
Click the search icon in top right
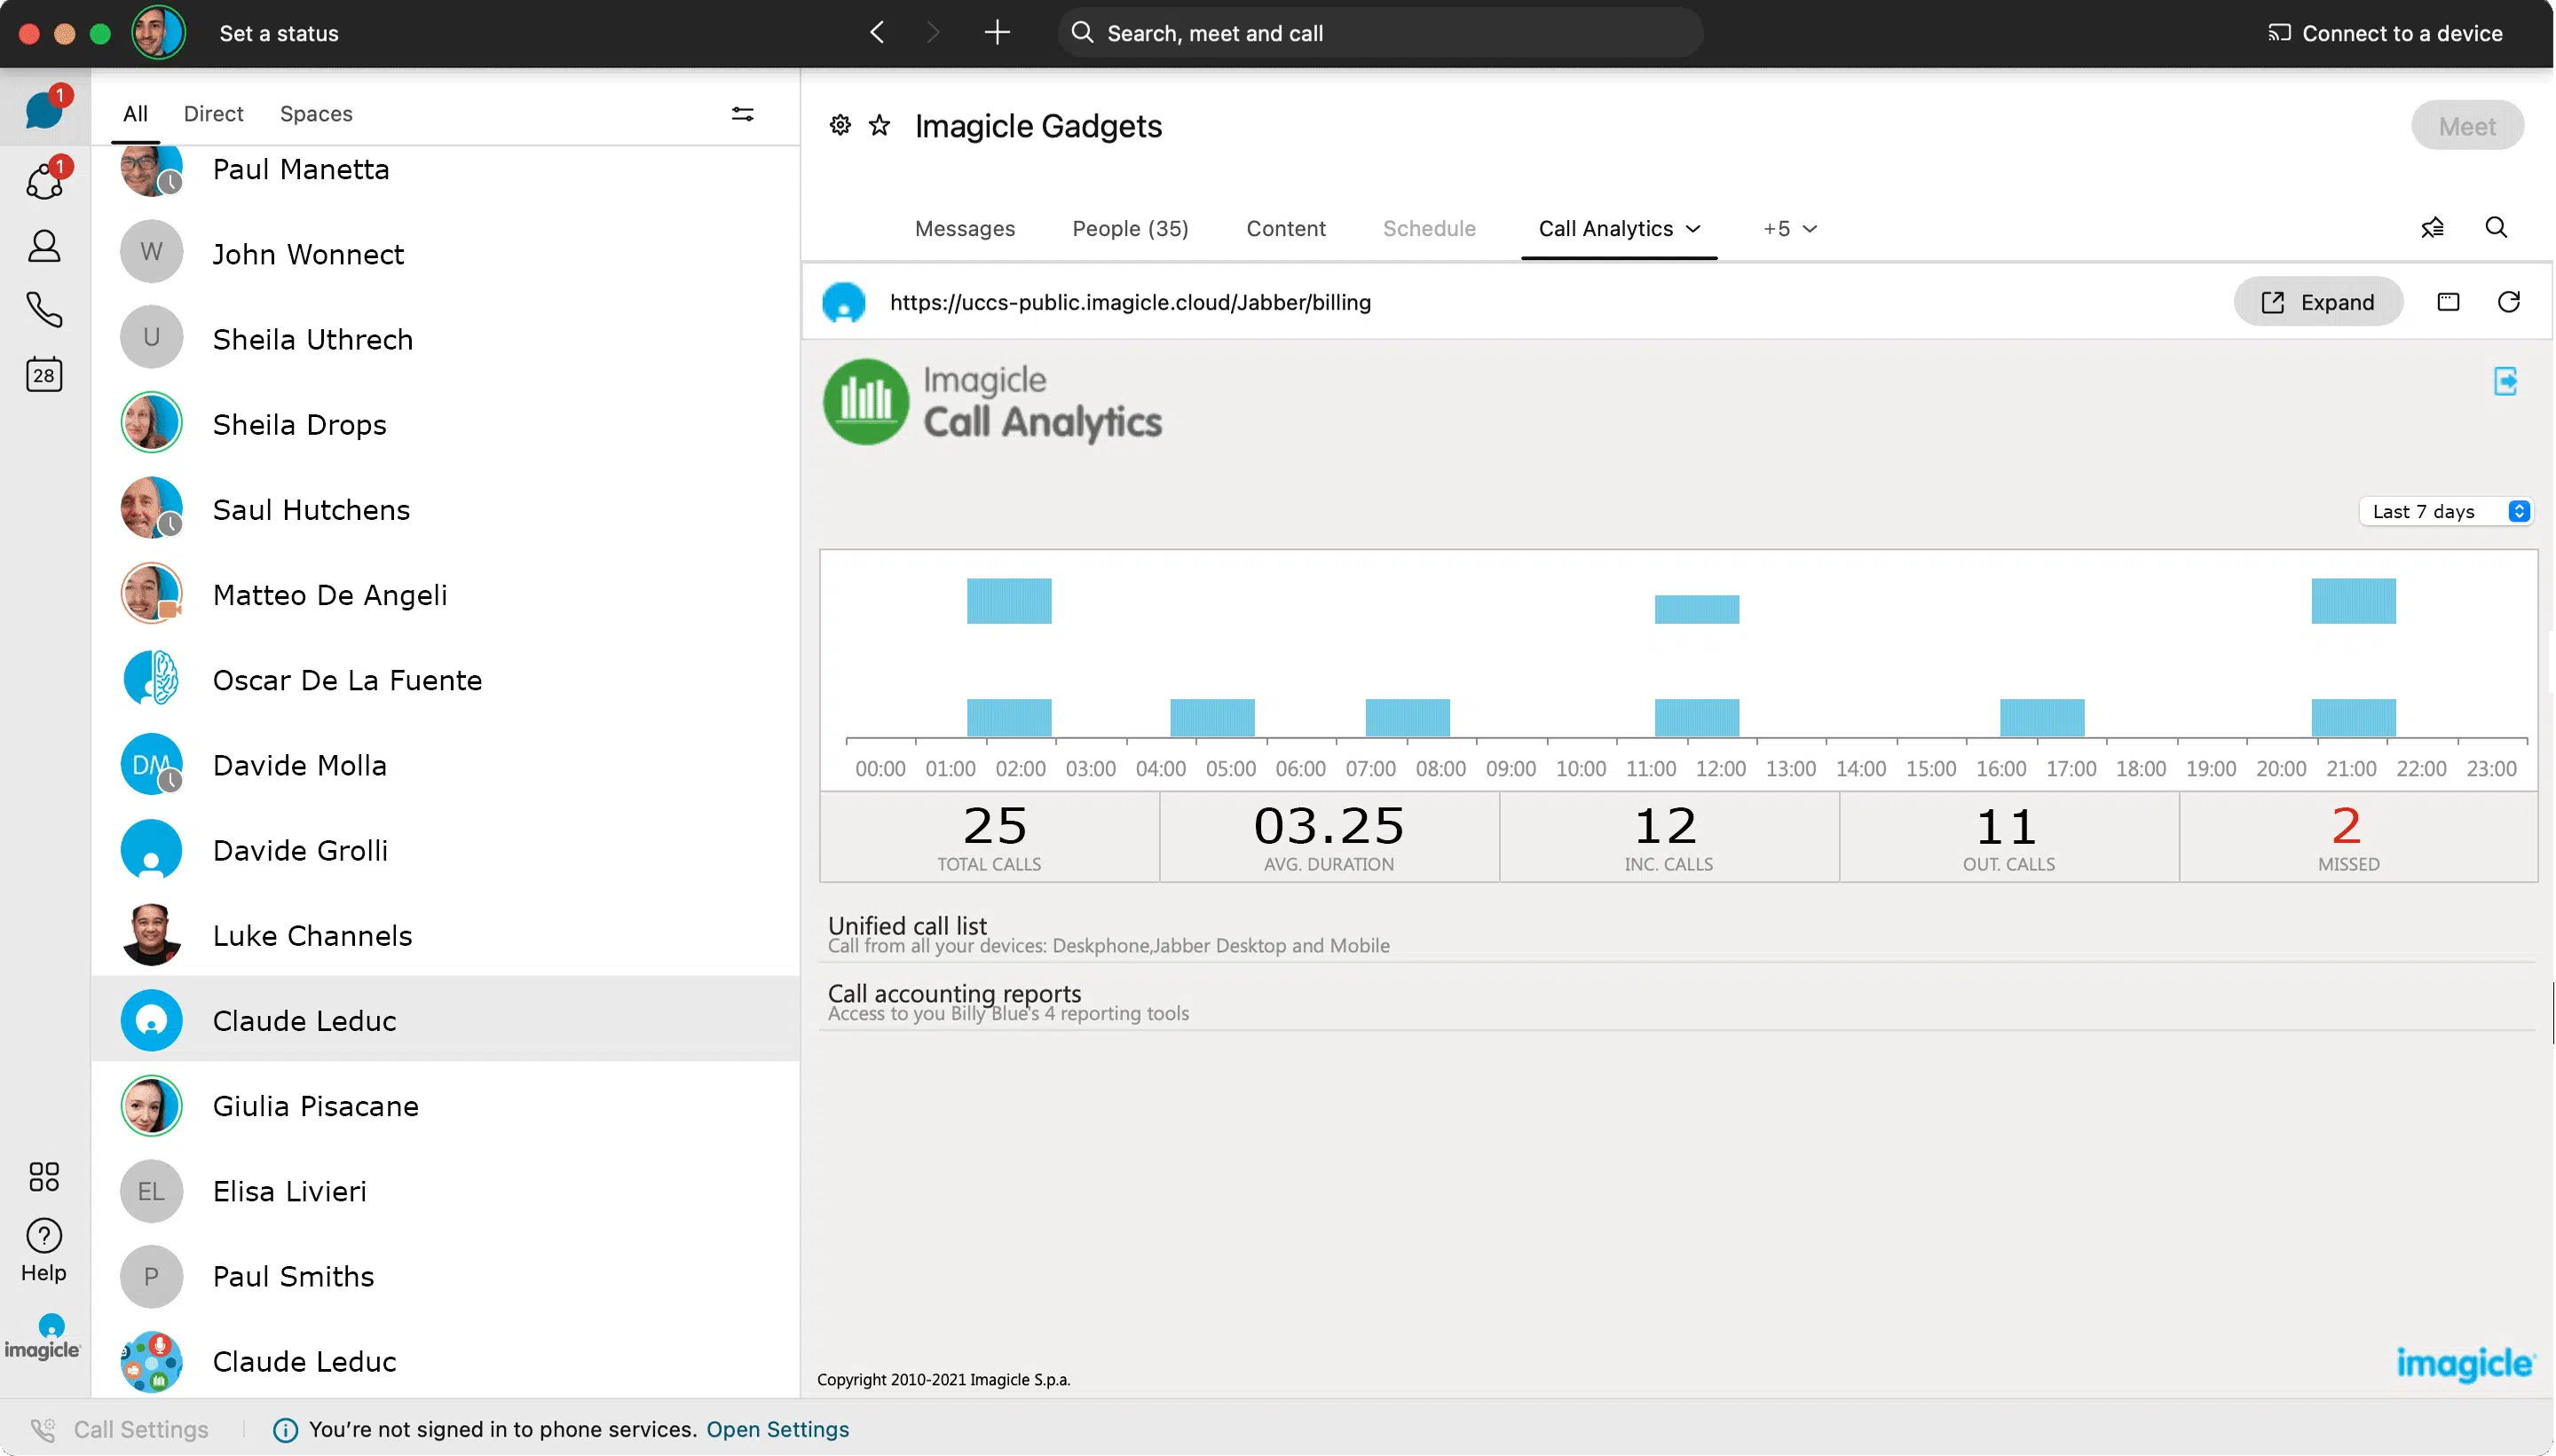coord(2497,228)
